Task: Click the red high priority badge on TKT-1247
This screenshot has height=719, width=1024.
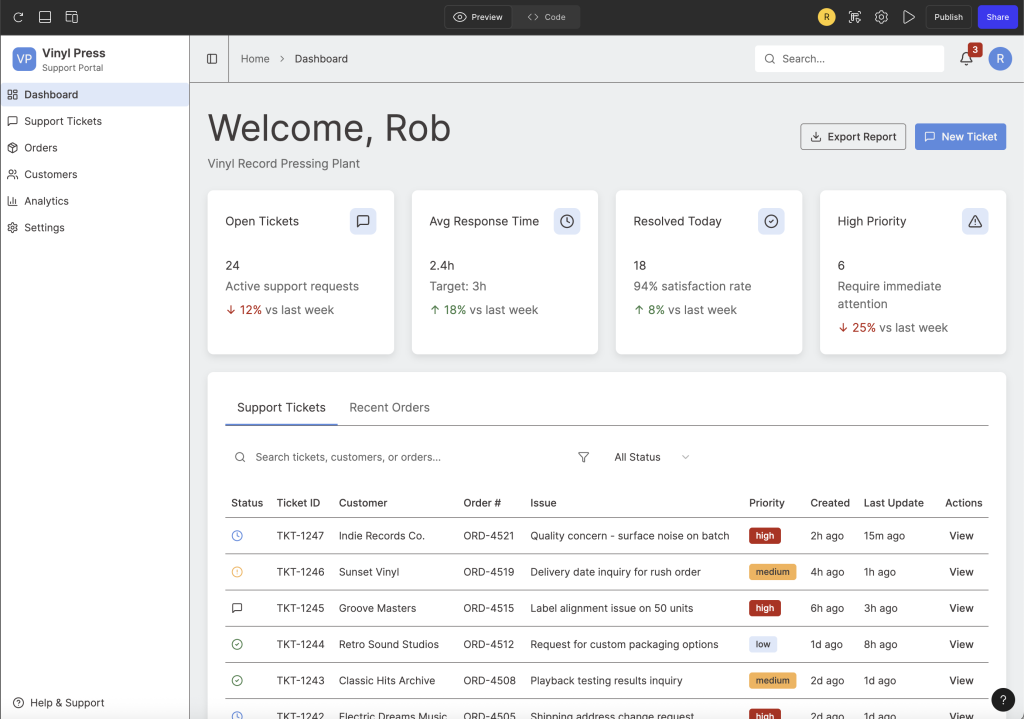Action: (x=765, y=536)
